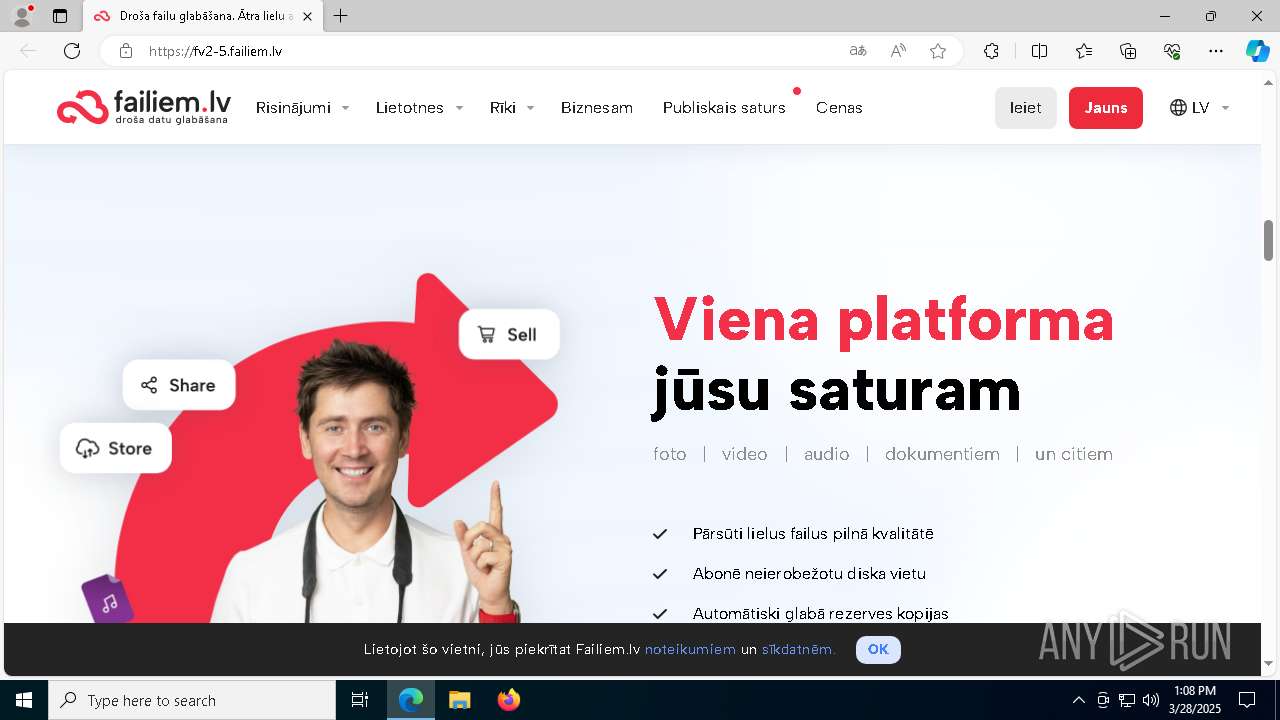Viewport: 1280px width, 720px height.
Task: Open Publiskais saturs menu item
Action: pos(724,107)
